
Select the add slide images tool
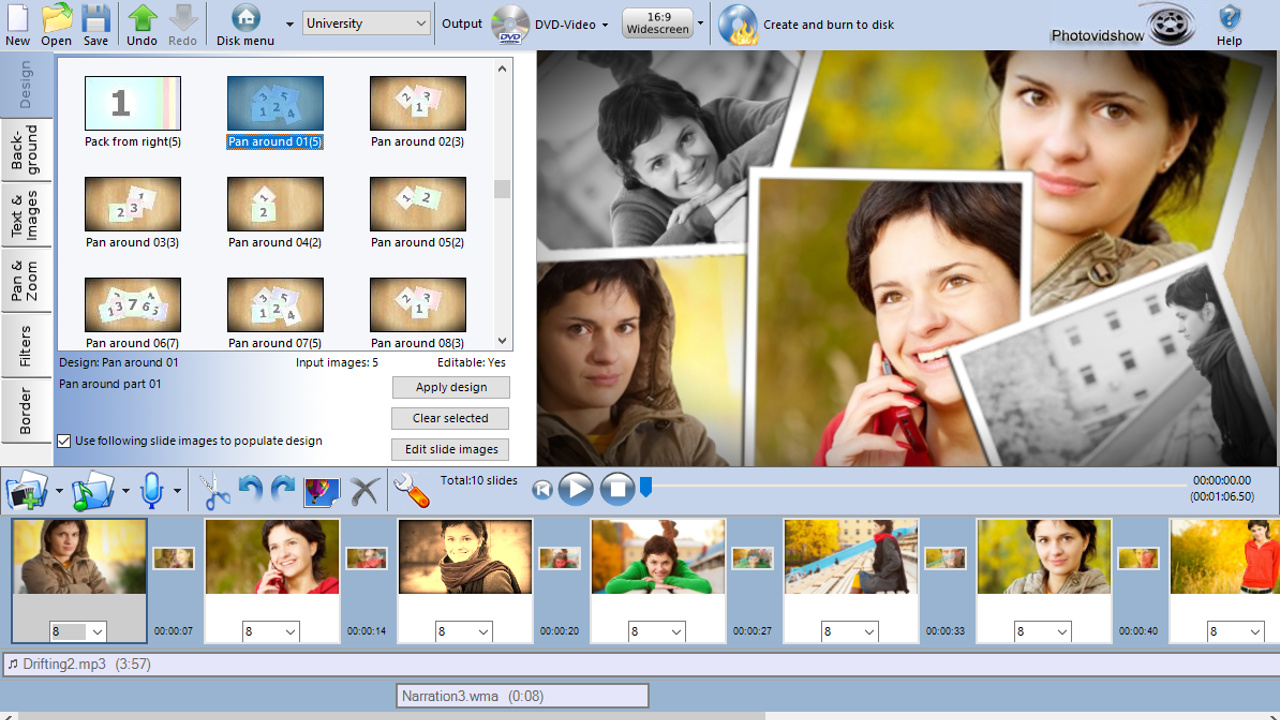(x=25, y=489)
